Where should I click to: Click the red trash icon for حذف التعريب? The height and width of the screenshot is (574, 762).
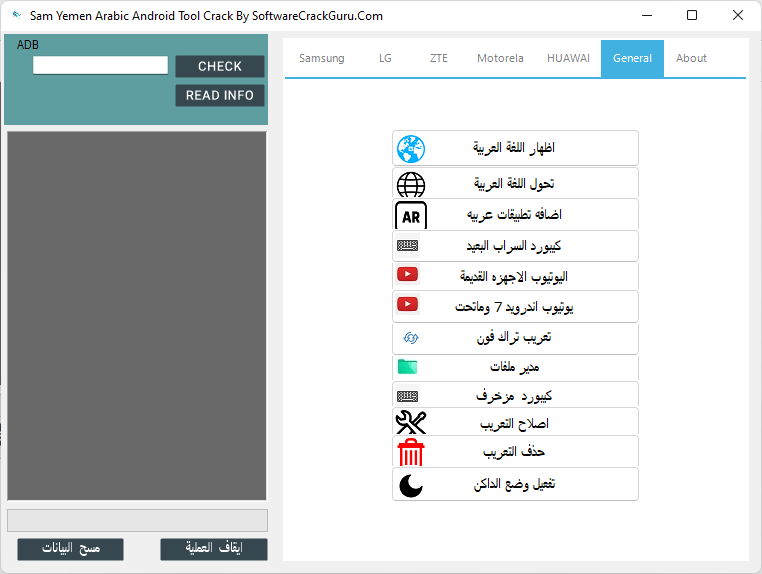point(411,452)
